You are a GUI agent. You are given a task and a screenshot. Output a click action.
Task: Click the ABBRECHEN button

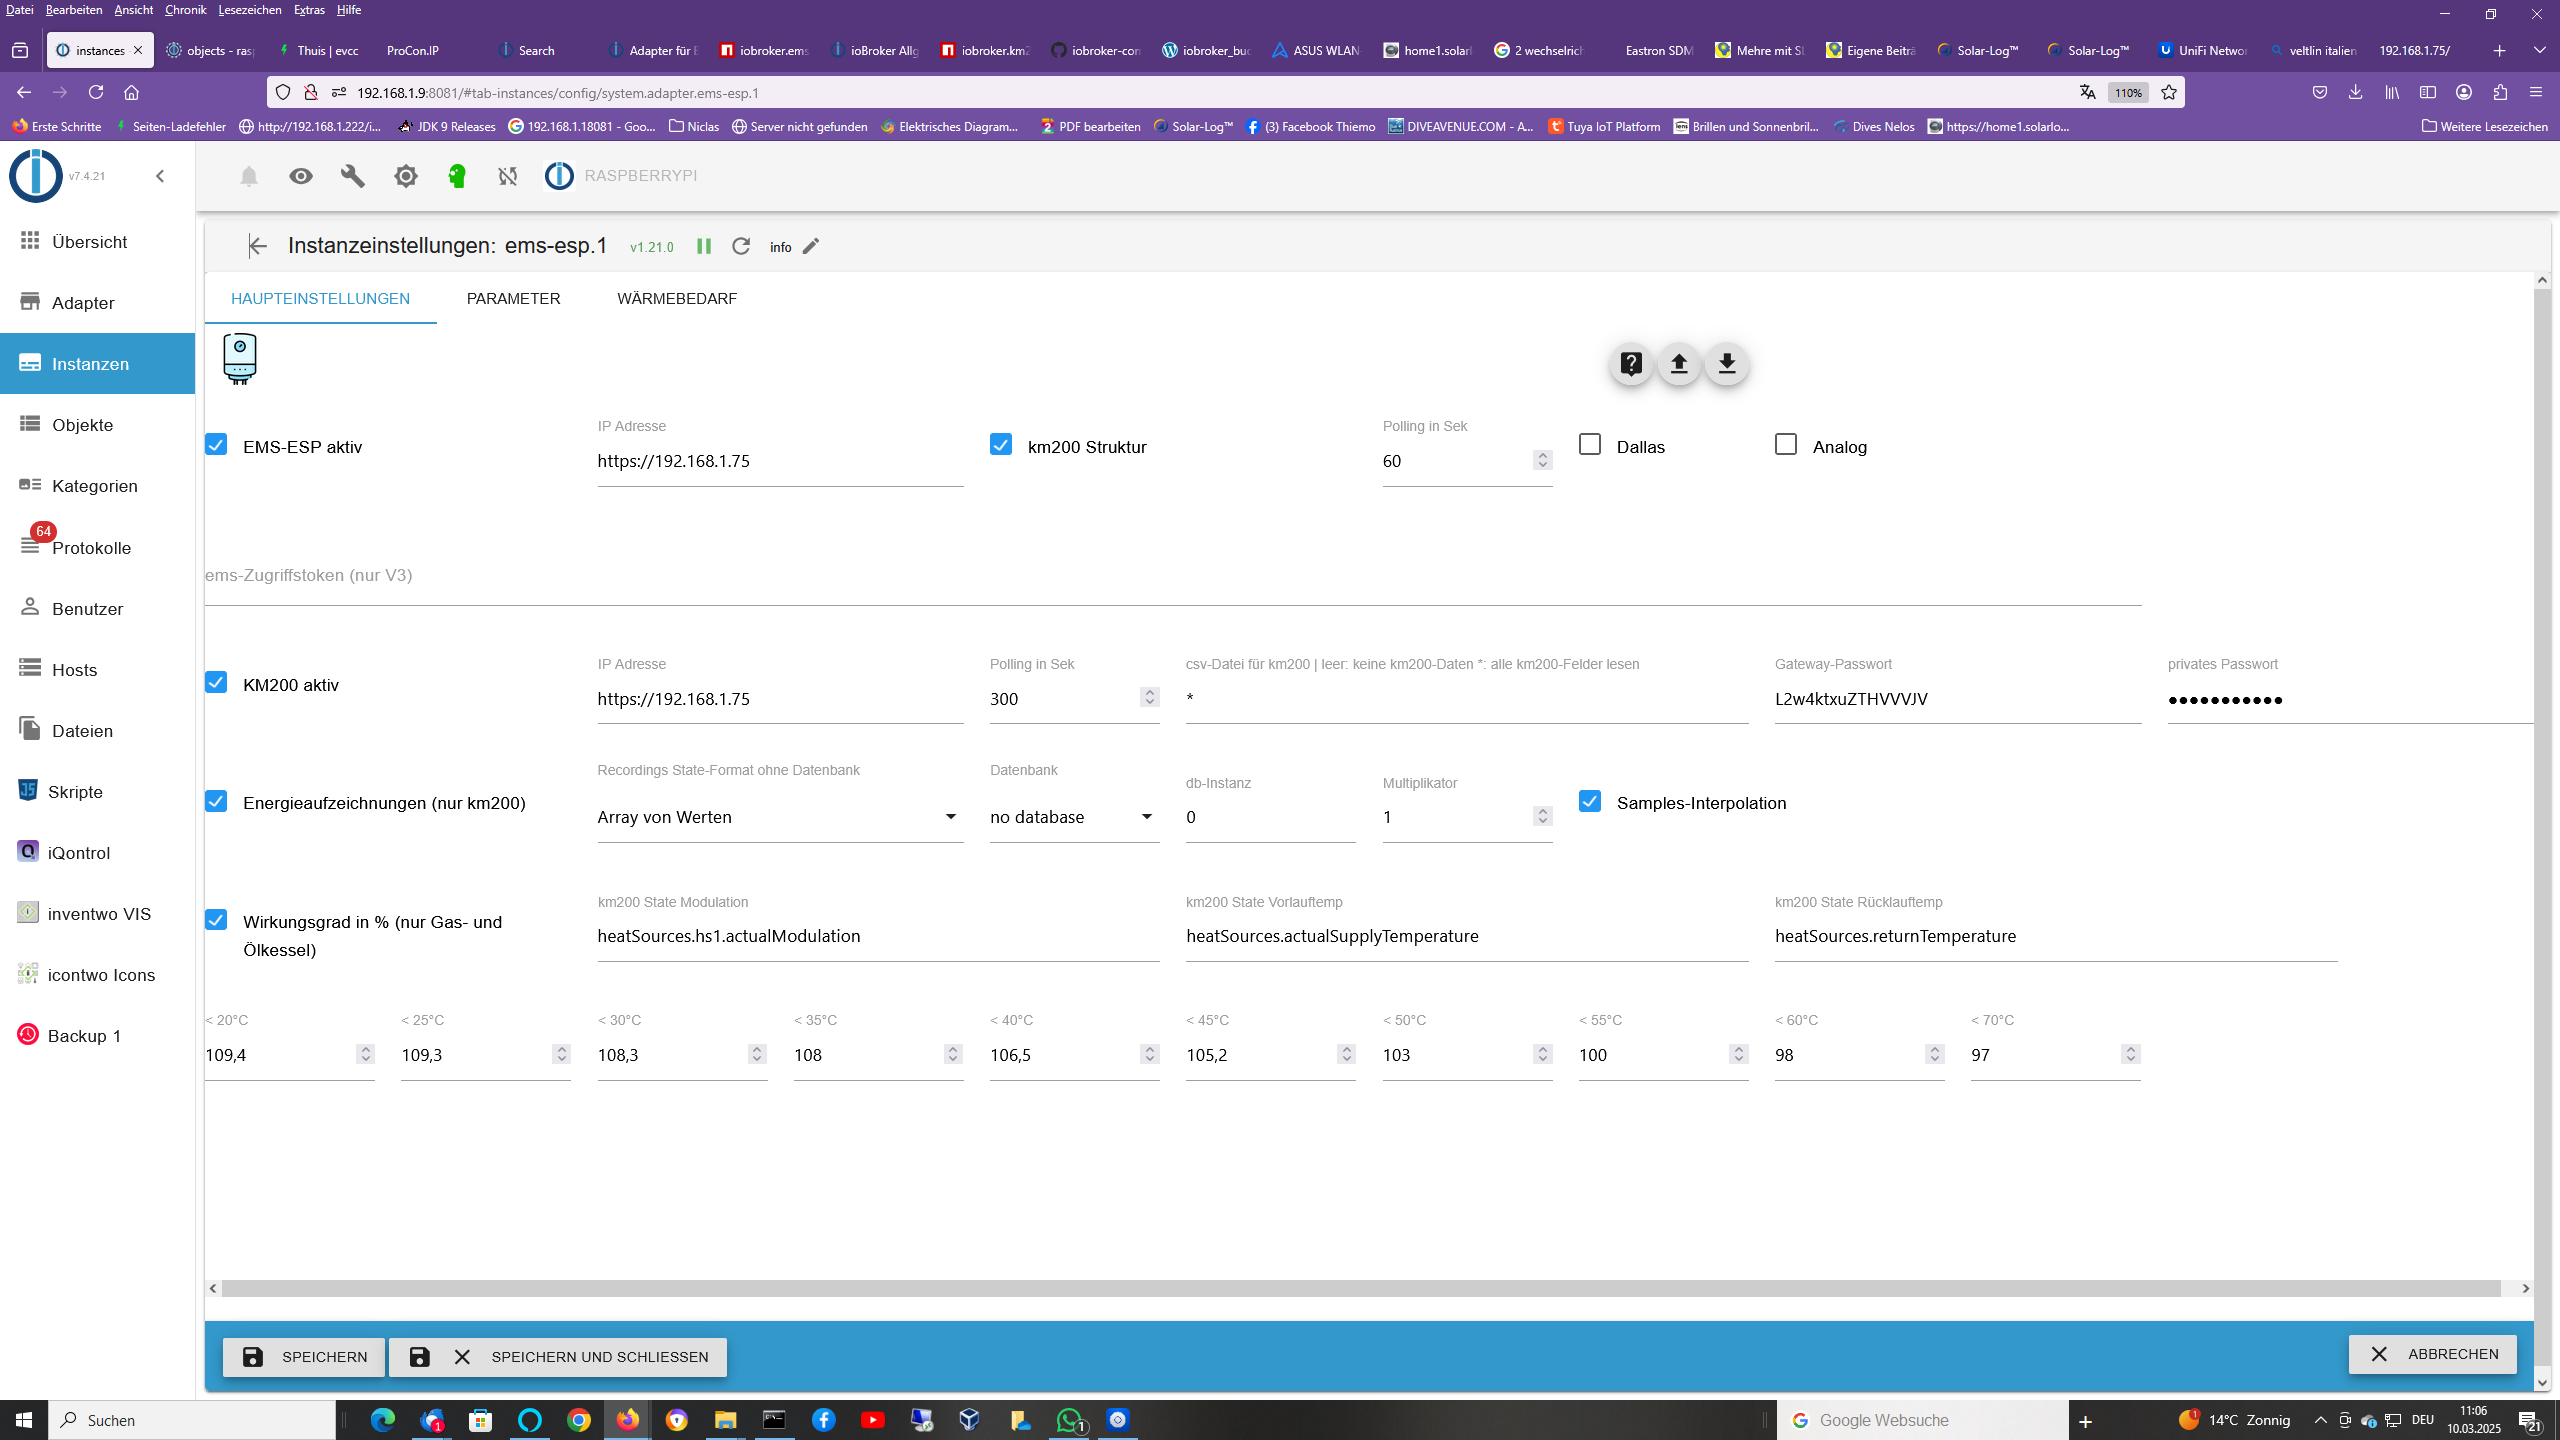click(2432, 1354)
